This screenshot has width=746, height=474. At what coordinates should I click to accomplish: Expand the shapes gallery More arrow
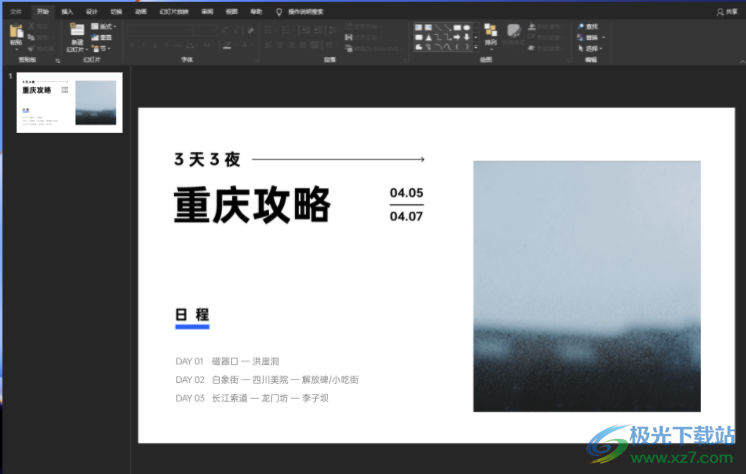[476, 47]
